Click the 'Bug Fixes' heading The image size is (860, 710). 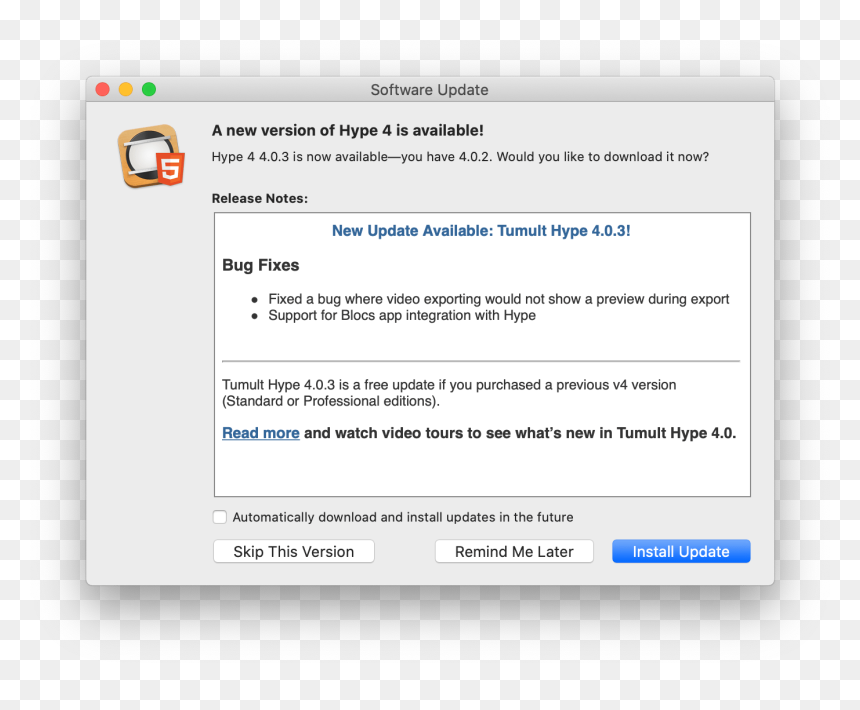pyautogui.click(x=261, y=265)
